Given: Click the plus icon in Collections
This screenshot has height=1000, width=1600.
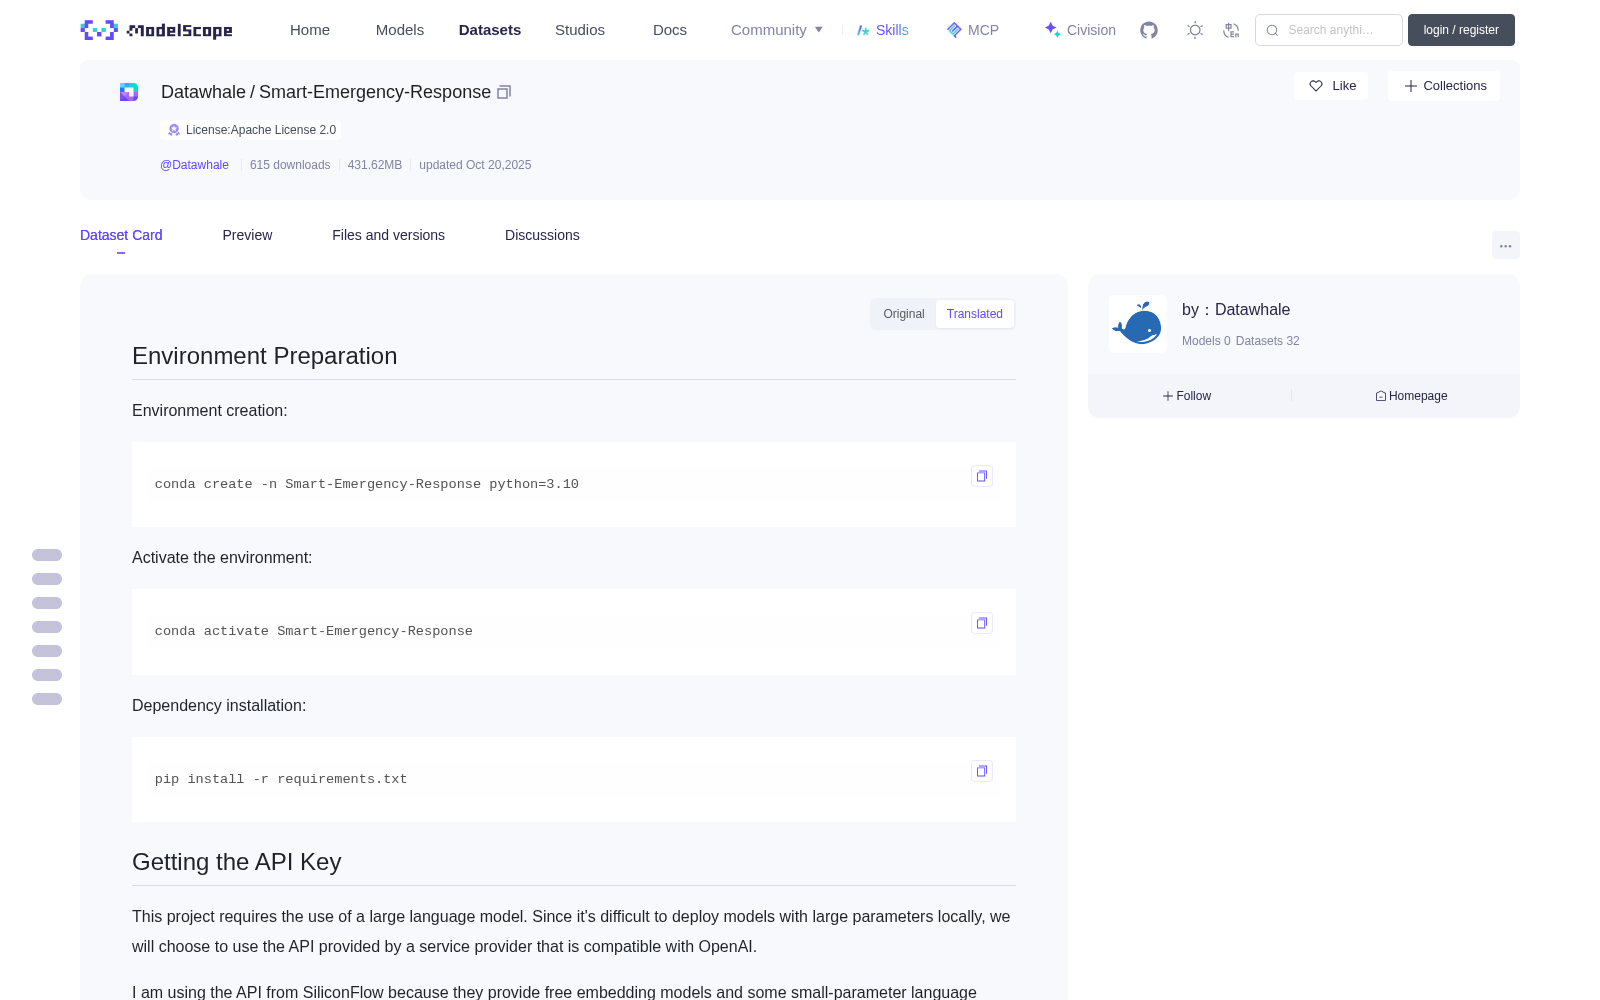Looking at the screenshot, I should click(1411, 86).
